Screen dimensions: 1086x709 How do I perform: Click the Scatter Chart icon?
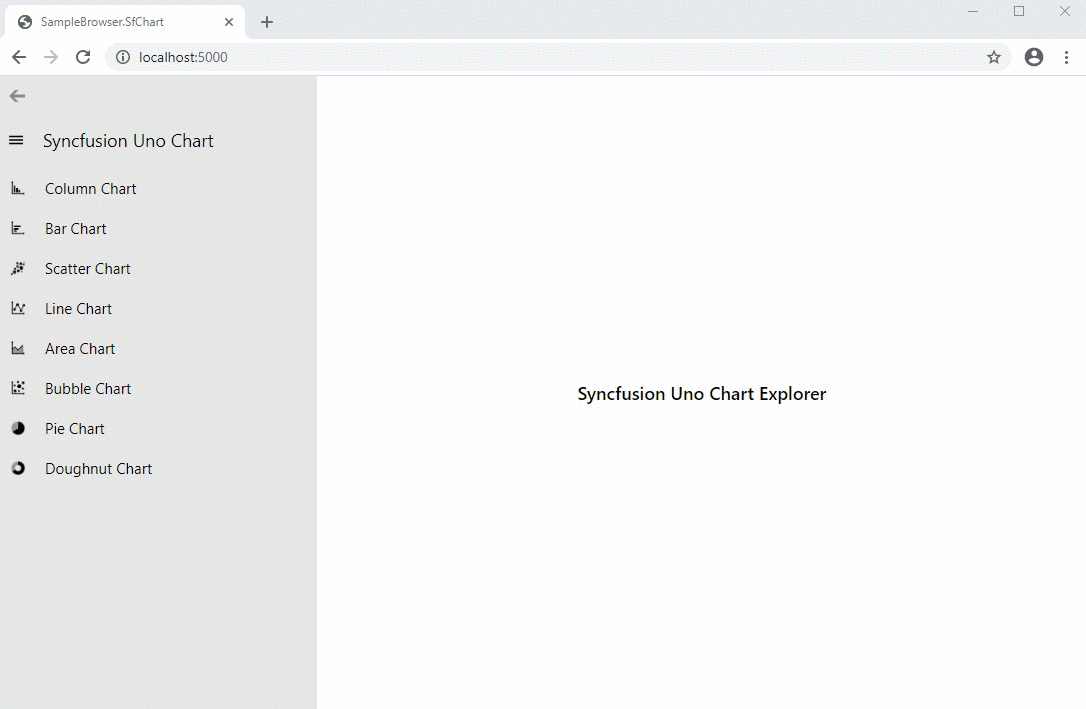(18, 268)
